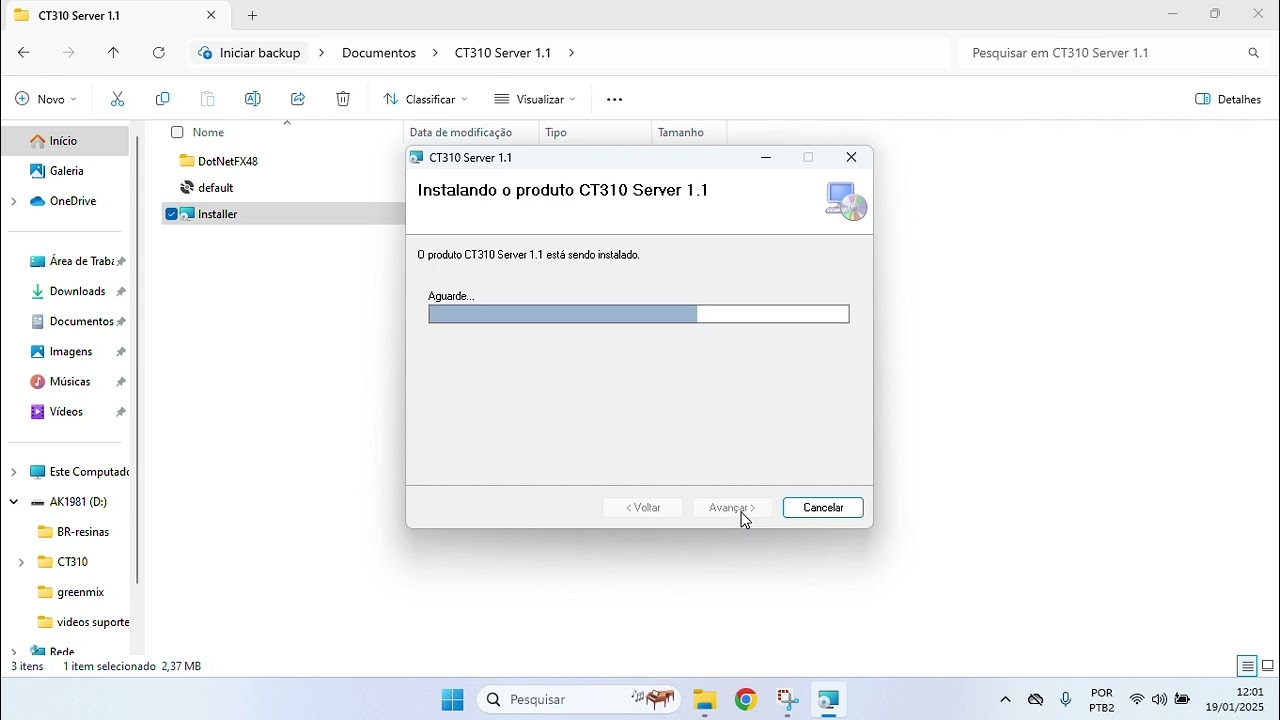The height and width of the screenshot is (720, 1280).
Task: Close the CT310 Server 1.1 Explorer tab
Action: [x=211, y=15]
